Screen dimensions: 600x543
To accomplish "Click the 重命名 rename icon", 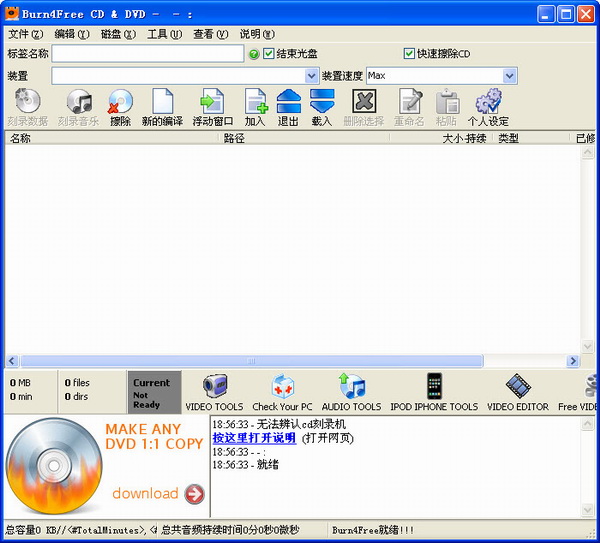I will (x=410, y=101).
